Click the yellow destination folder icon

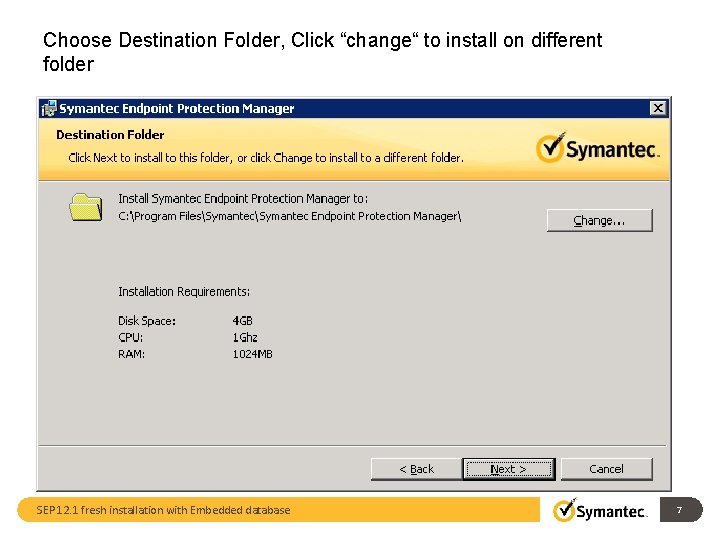pyautogui.click(x=86, y=207)
